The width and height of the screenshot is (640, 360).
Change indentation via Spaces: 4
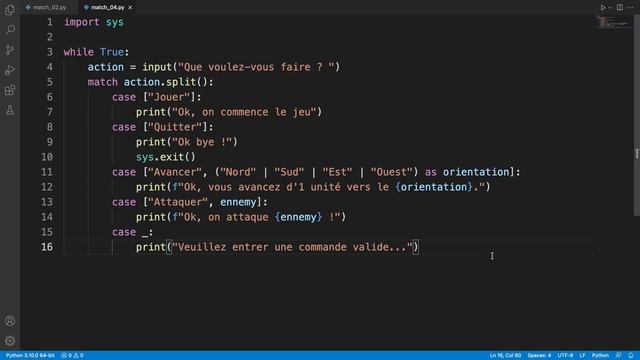point(539,356)
